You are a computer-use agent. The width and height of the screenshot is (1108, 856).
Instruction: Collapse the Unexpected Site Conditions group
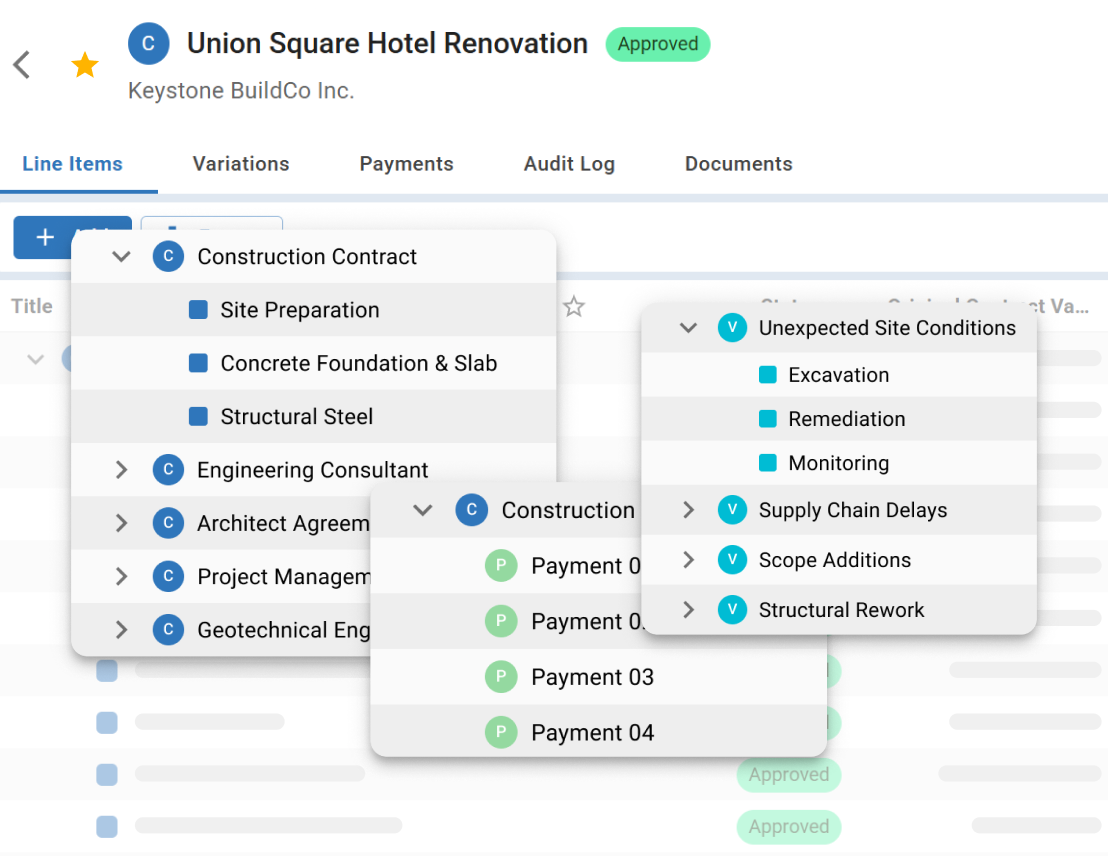(x=687, y=327)
